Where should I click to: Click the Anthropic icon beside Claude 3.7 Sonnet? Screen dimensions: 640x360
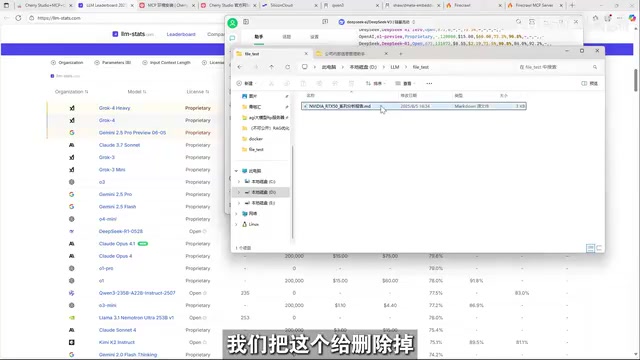(71, 145)
